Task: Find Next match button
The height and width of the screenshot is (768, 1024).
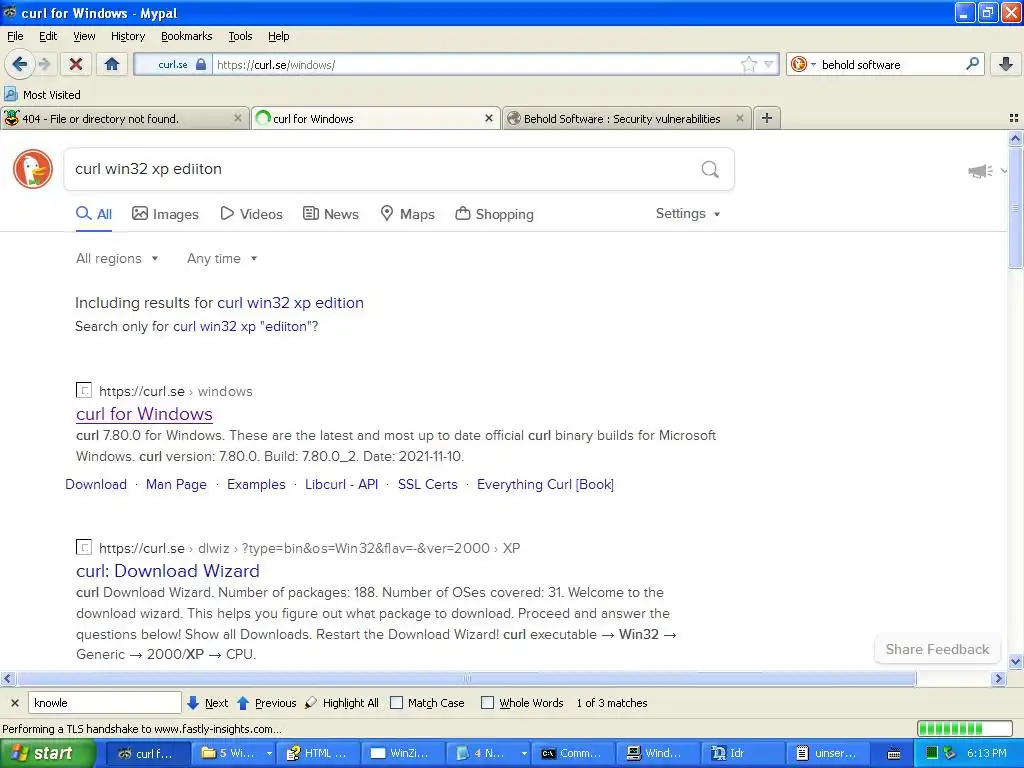Action: [208, 703]
